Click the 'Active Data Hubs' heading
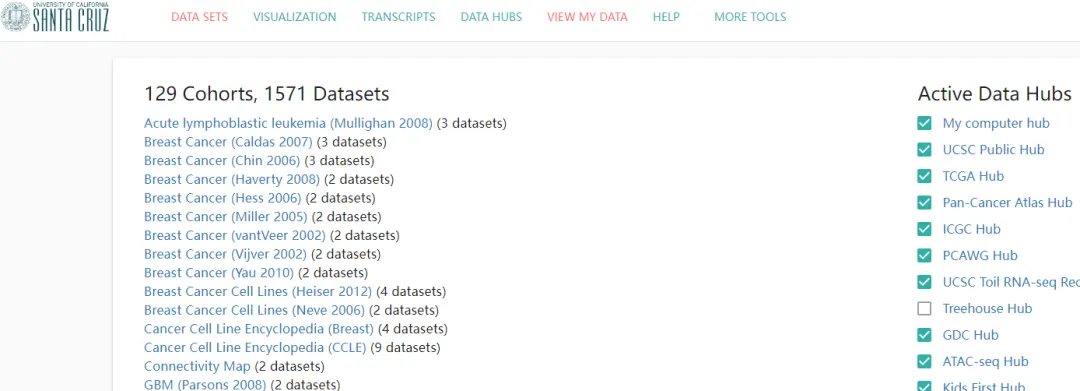This screenshot has height=391, width=1080. coord(995,94)
